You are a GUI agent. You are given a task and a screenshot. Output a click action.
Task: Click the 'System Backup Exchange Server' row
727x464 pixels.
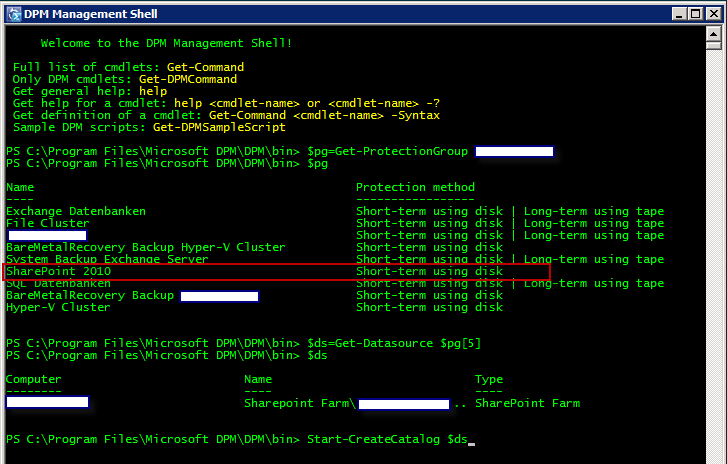[335, 259]
